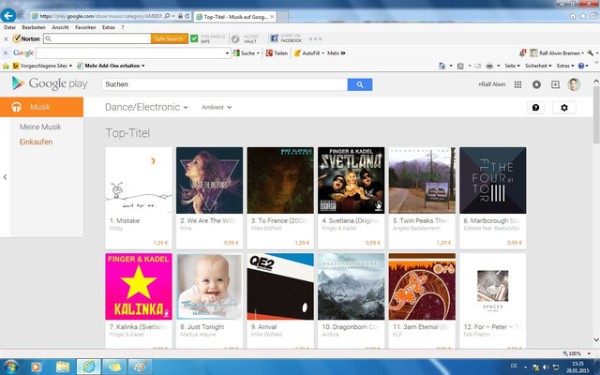Expand Google toolbar search history arrow
This screenshot has width=600, height=375.
click(227, 53)
